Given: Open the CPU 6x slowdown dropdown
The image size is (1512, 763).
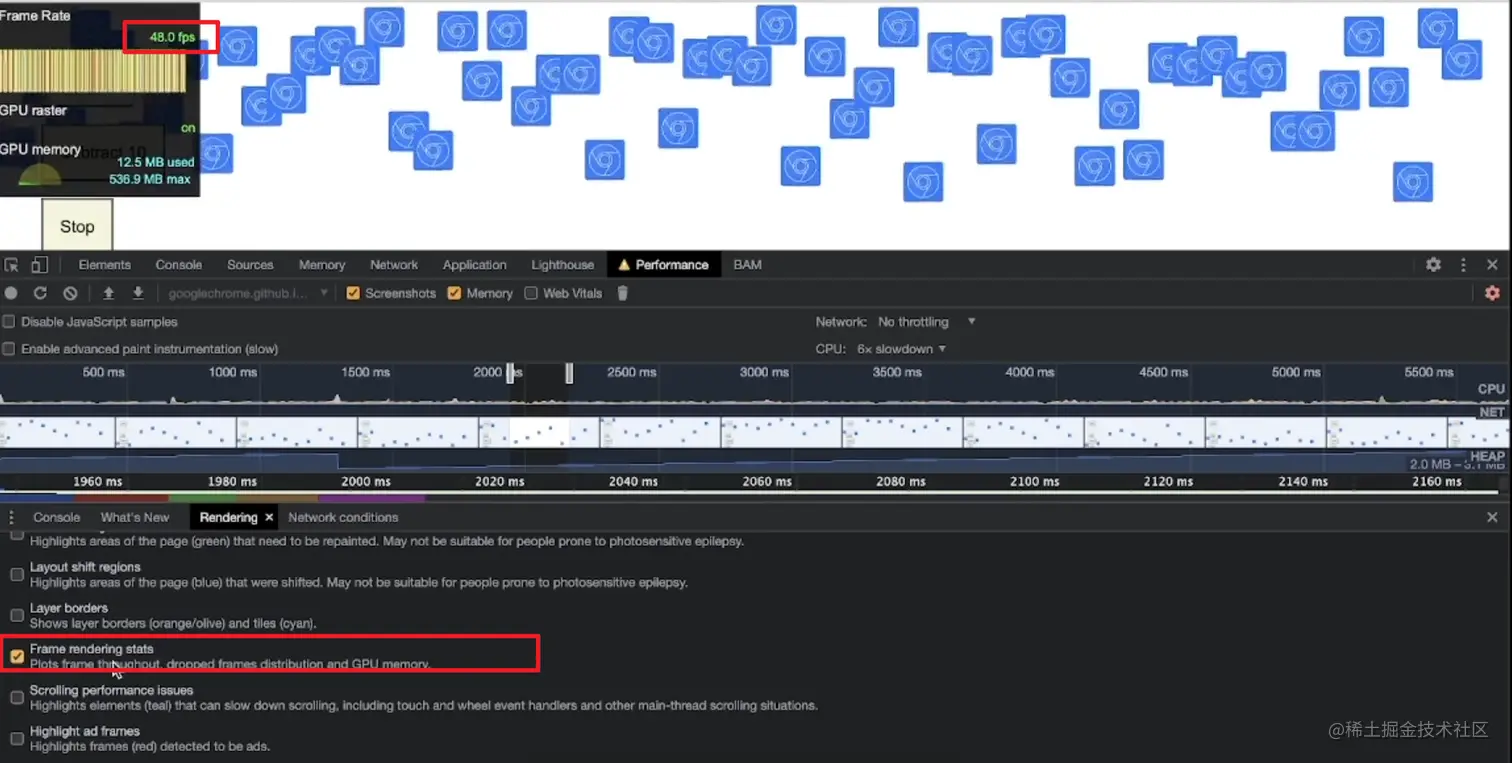Looking at the screenshot, I should pyautogui.click(x=901, y=349).
